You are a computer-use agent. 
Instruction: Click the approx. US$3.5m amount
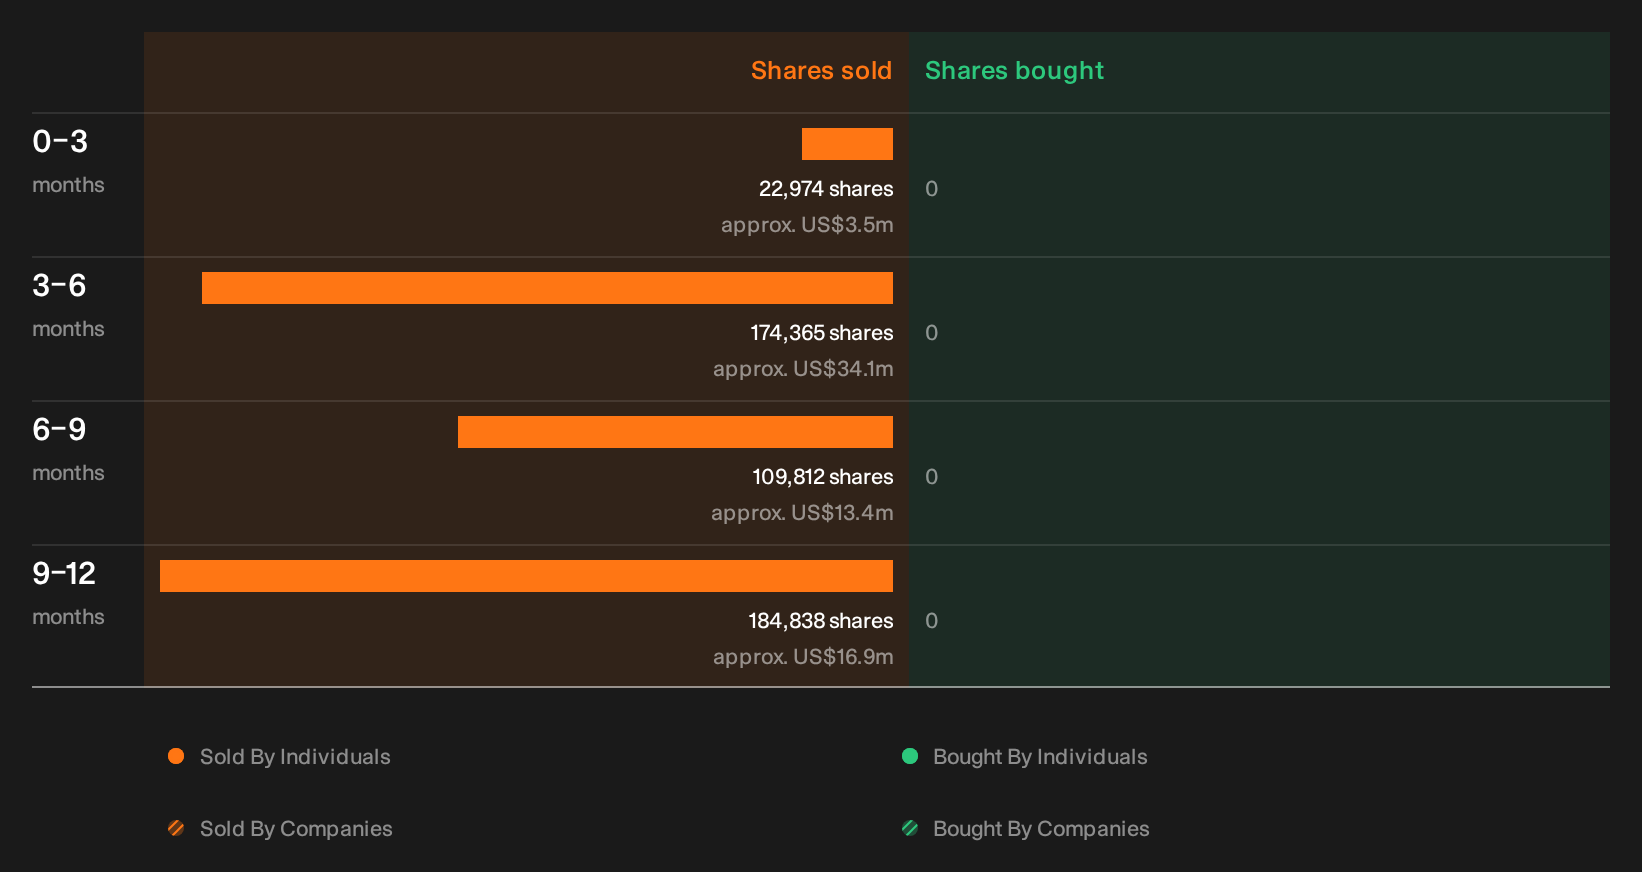[x=807, y=225]
